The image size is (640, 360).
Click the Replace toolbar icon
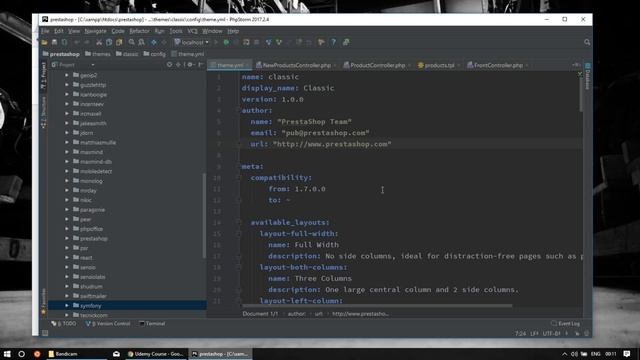coord(142,42)
